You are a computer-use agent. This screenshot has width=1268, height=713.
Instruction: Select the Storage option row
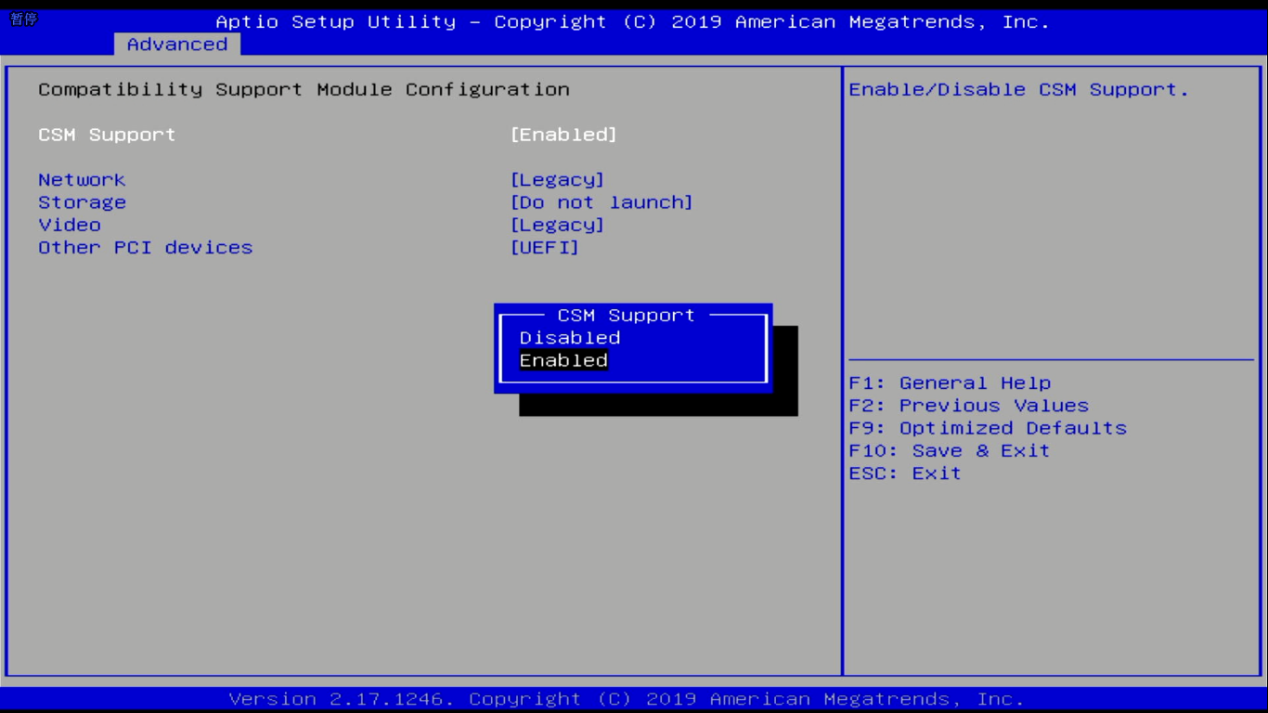click(82, 203)
